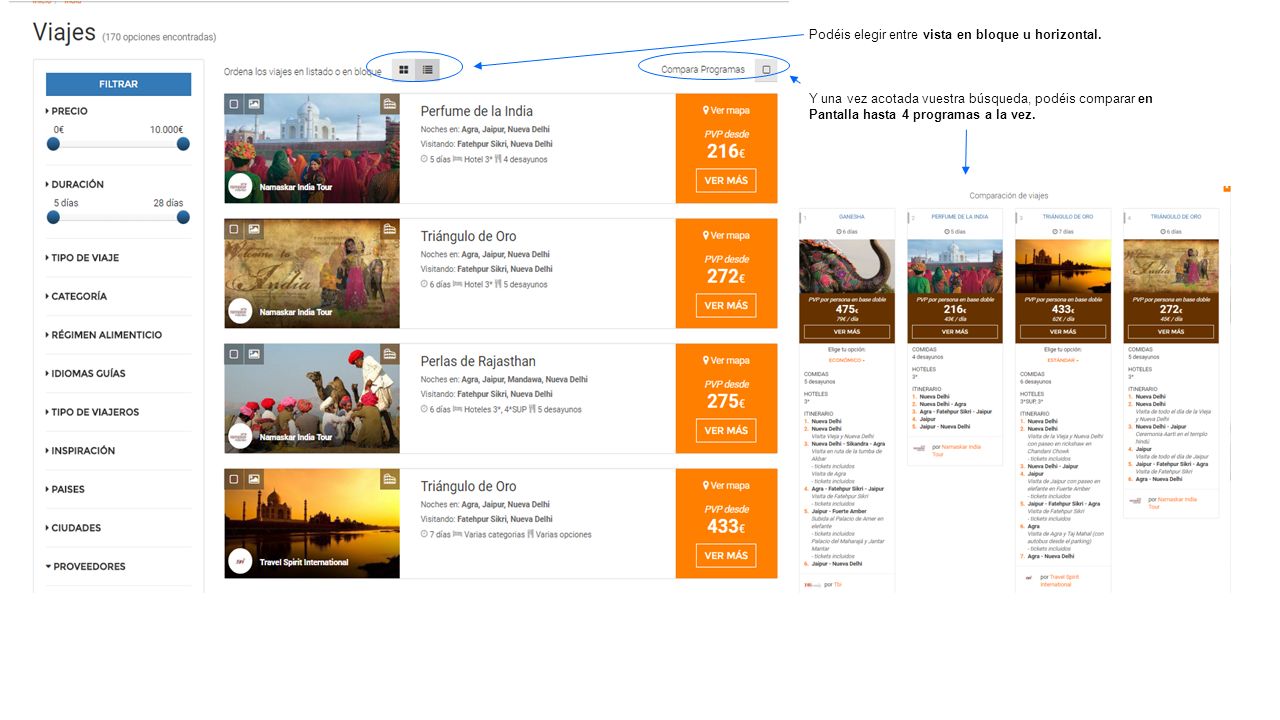Collapse the PRECIO filter section

point(67,111)
